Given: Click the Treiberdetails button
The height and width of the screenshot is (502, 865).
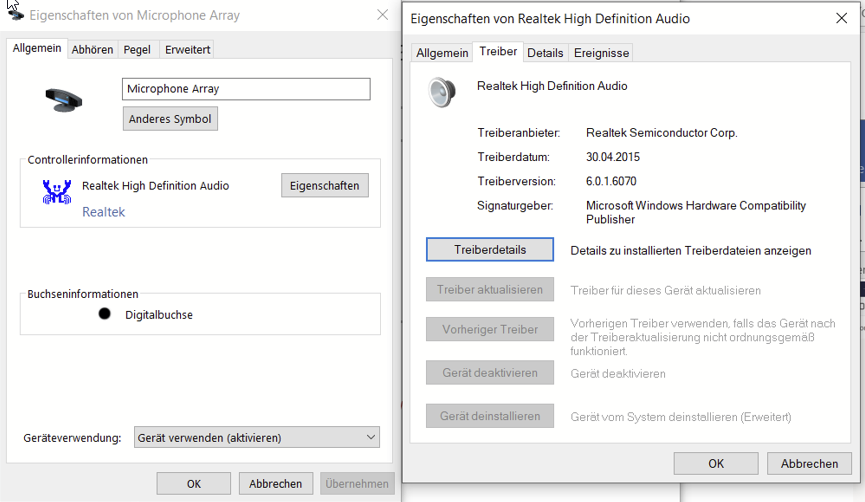Looking at the screenshot, I should point(490,249).
